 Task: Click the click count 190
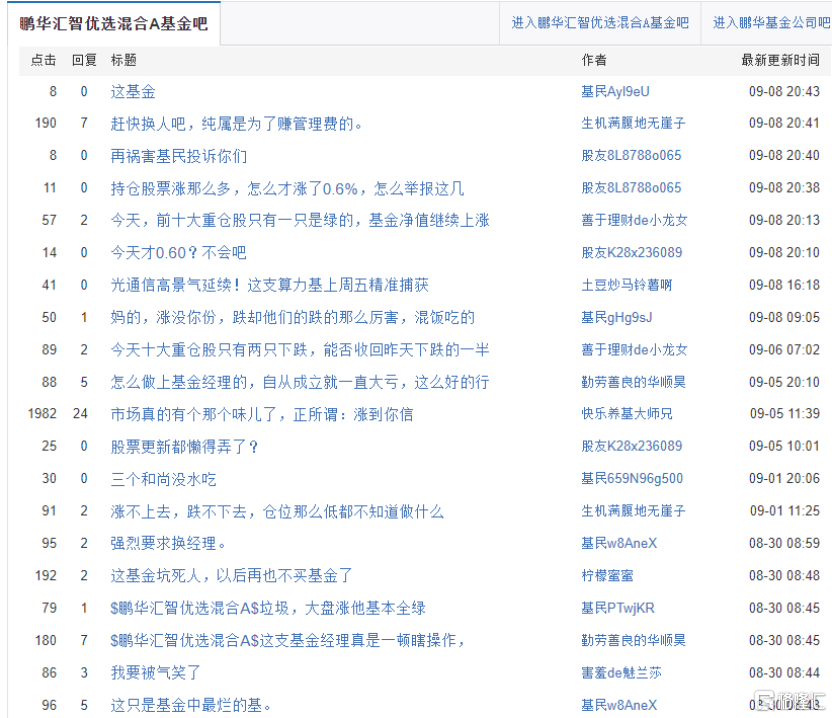[x=46, y=123]
